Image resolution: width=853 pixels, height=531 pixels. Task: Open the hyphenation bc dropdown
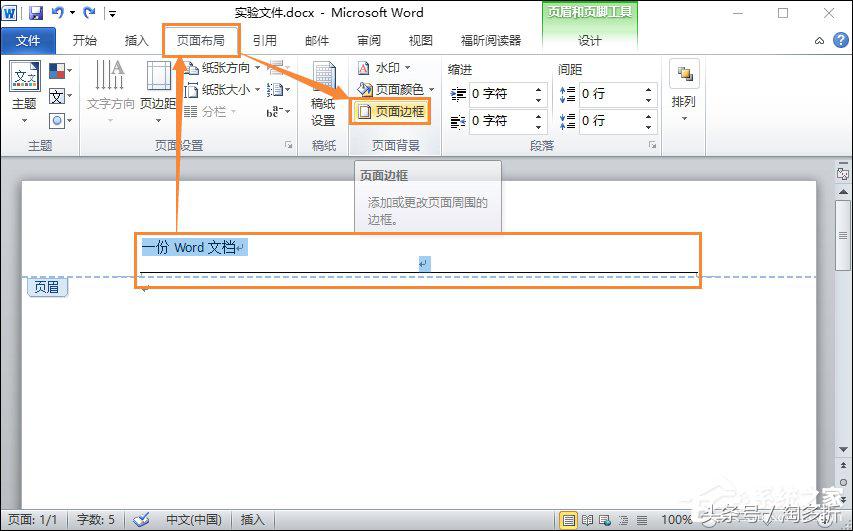tap(279, 112)
